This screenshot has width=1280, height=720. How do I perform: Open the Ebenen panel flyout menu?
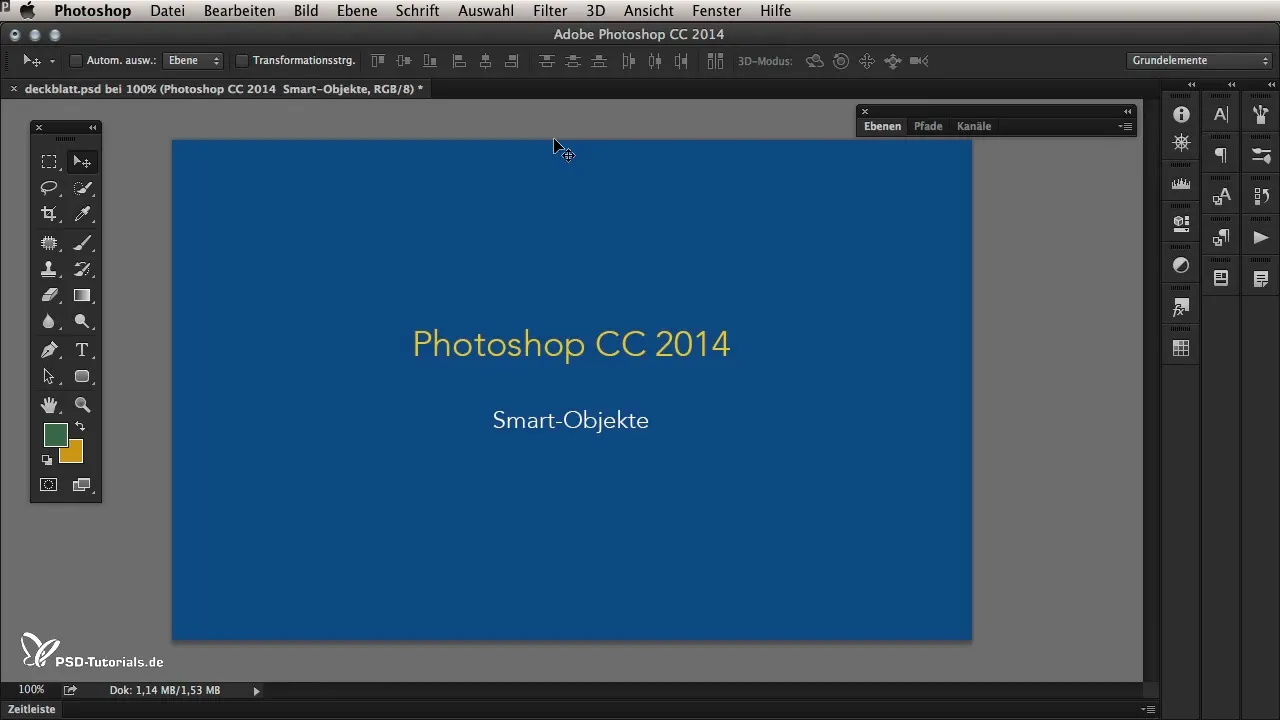tap(1126, 127)
